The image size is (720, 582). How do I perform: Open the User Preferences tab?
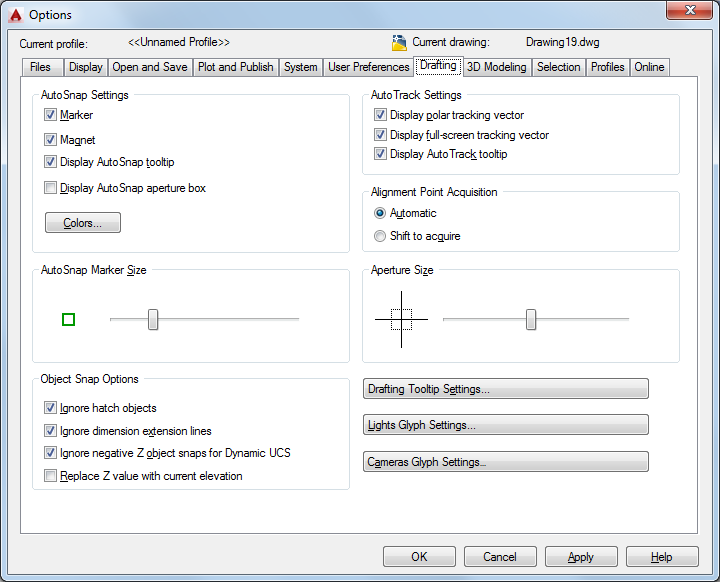tap(368, 67)
